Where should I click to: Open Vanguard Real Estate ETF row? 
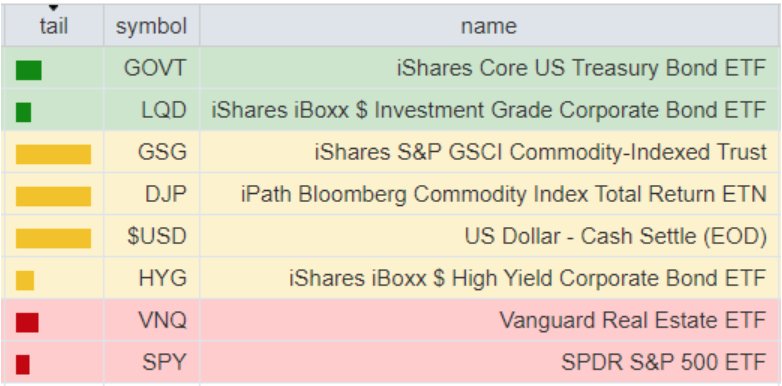pos(391,320)
